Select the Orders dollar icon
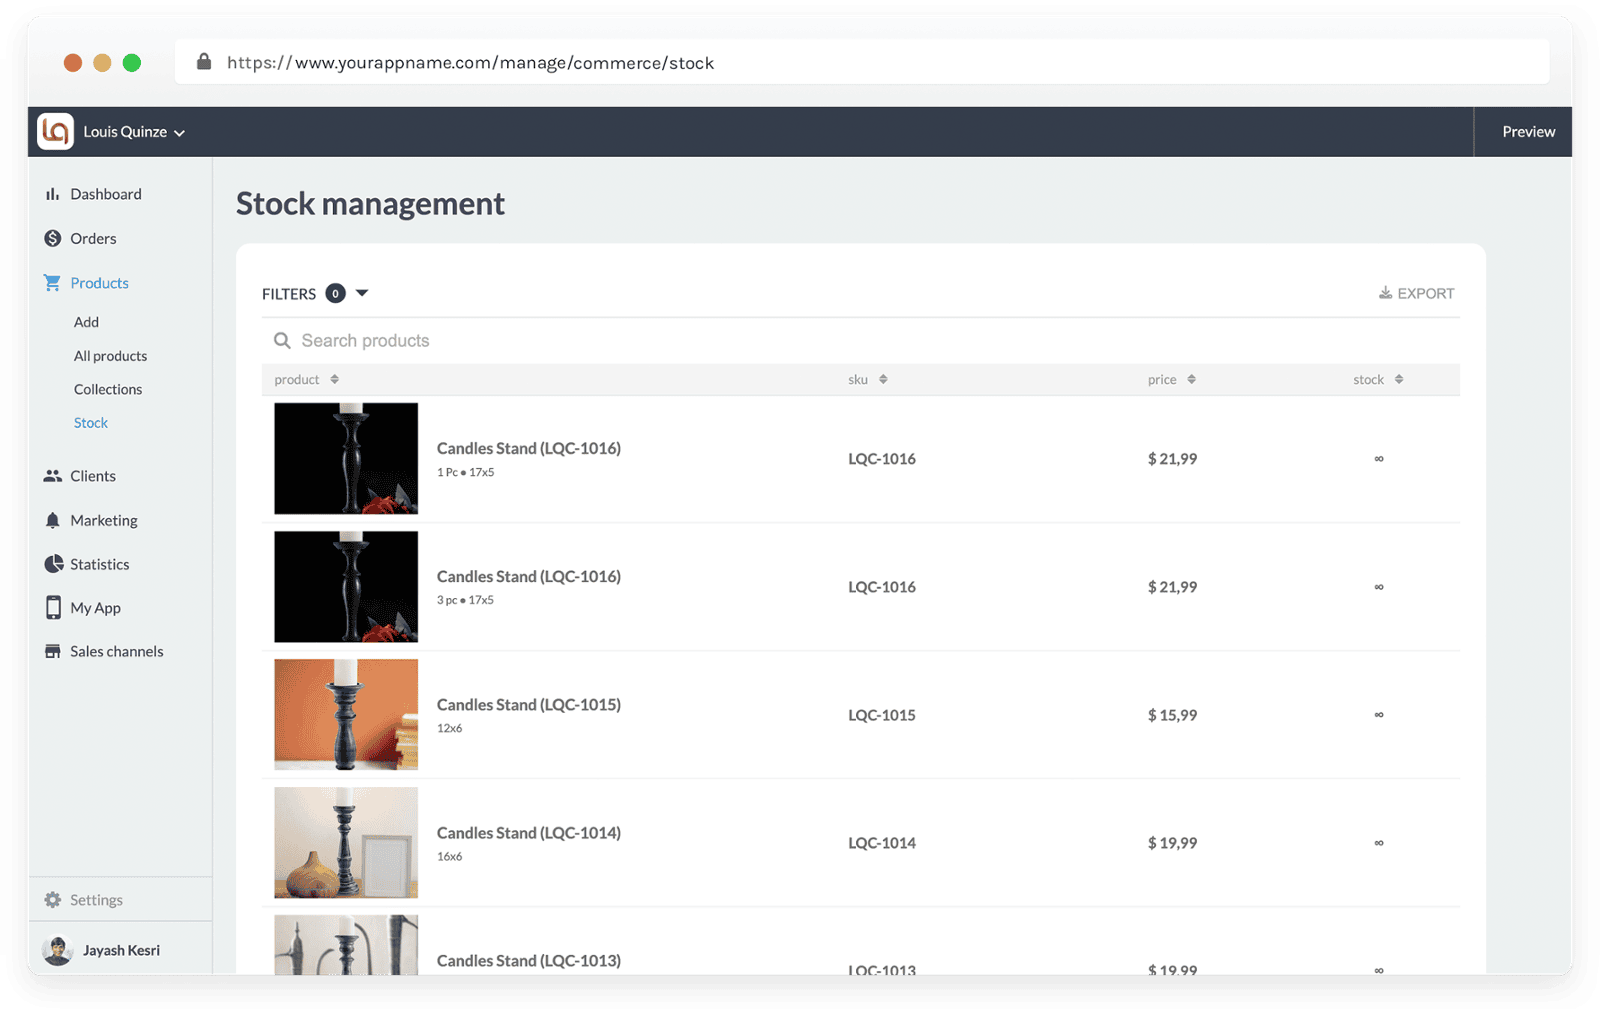1600x1014 pixels. click(x=53, y=238)
